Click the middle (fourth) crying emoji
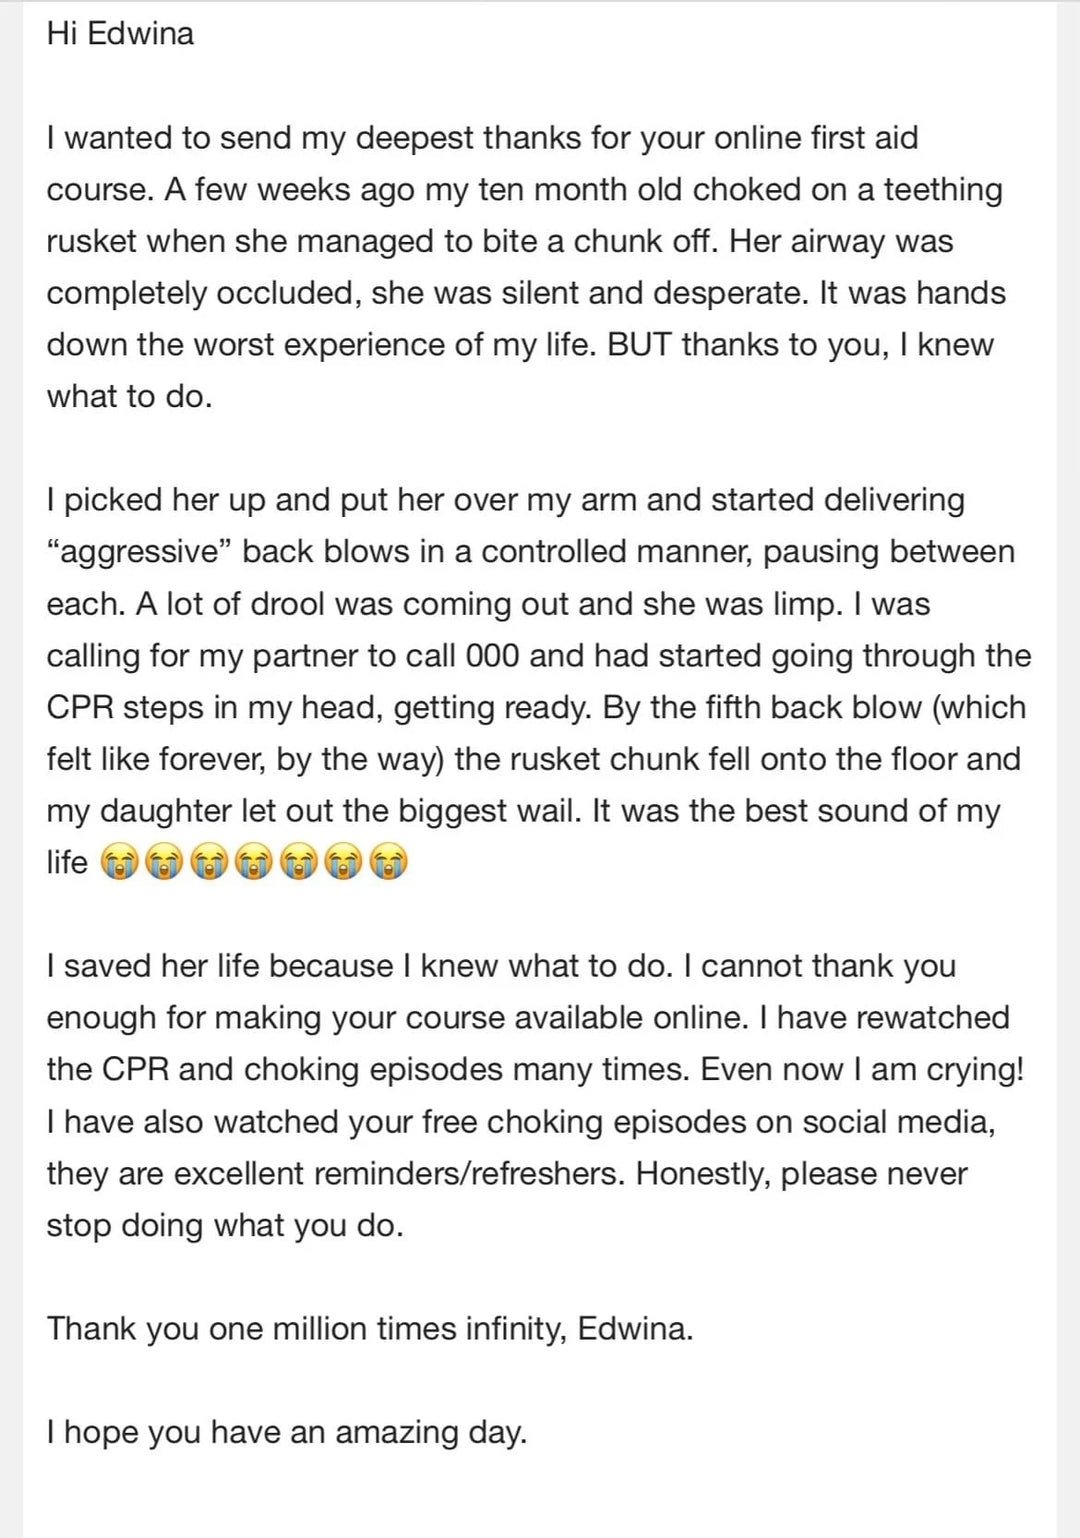Image resolution: width=1080 pixels, height=1538 pixels. click(254, 862)
